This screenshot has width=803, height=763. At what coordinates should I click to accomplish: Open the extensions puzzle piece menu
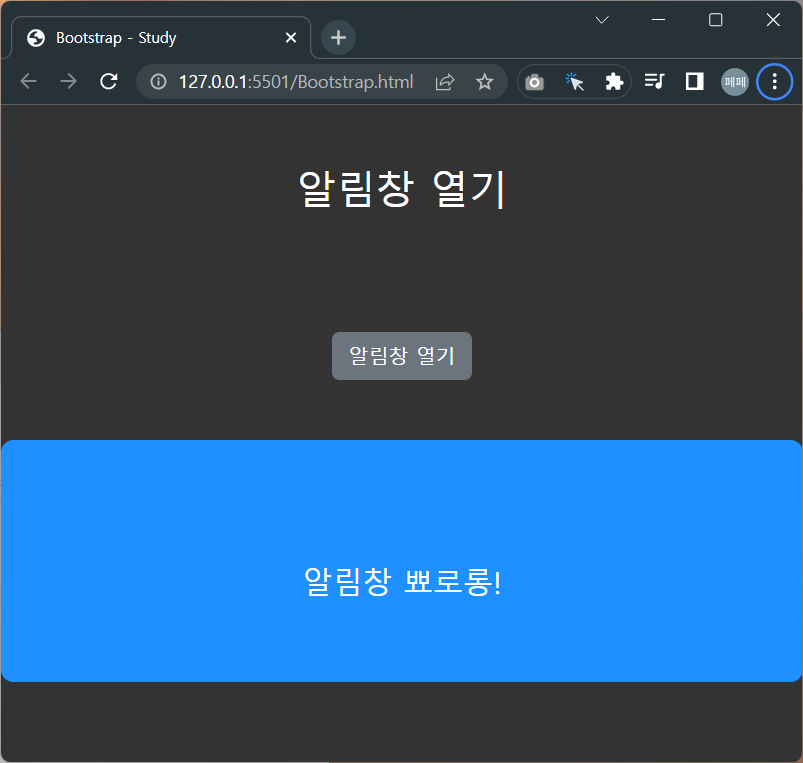point(613,81)
